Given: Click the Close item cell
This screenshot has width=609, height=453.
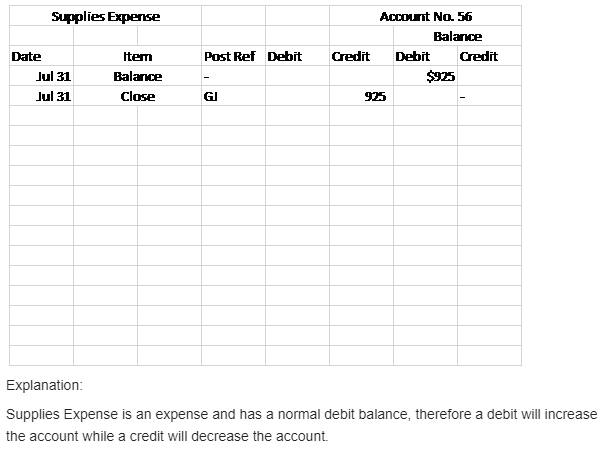Looking at the screenshot, I should (137, 96).
